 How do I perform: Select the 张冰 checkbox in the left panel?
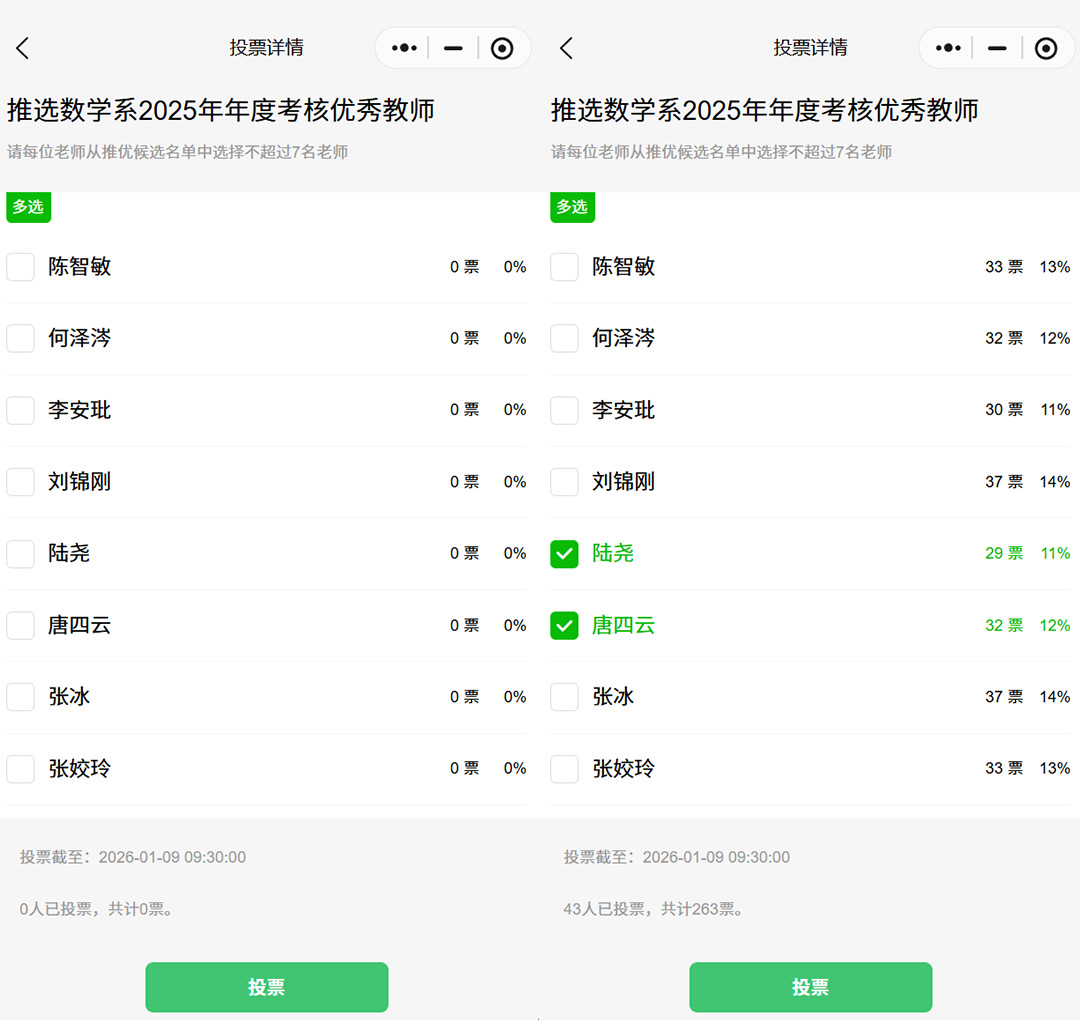[x=21, y=697]
